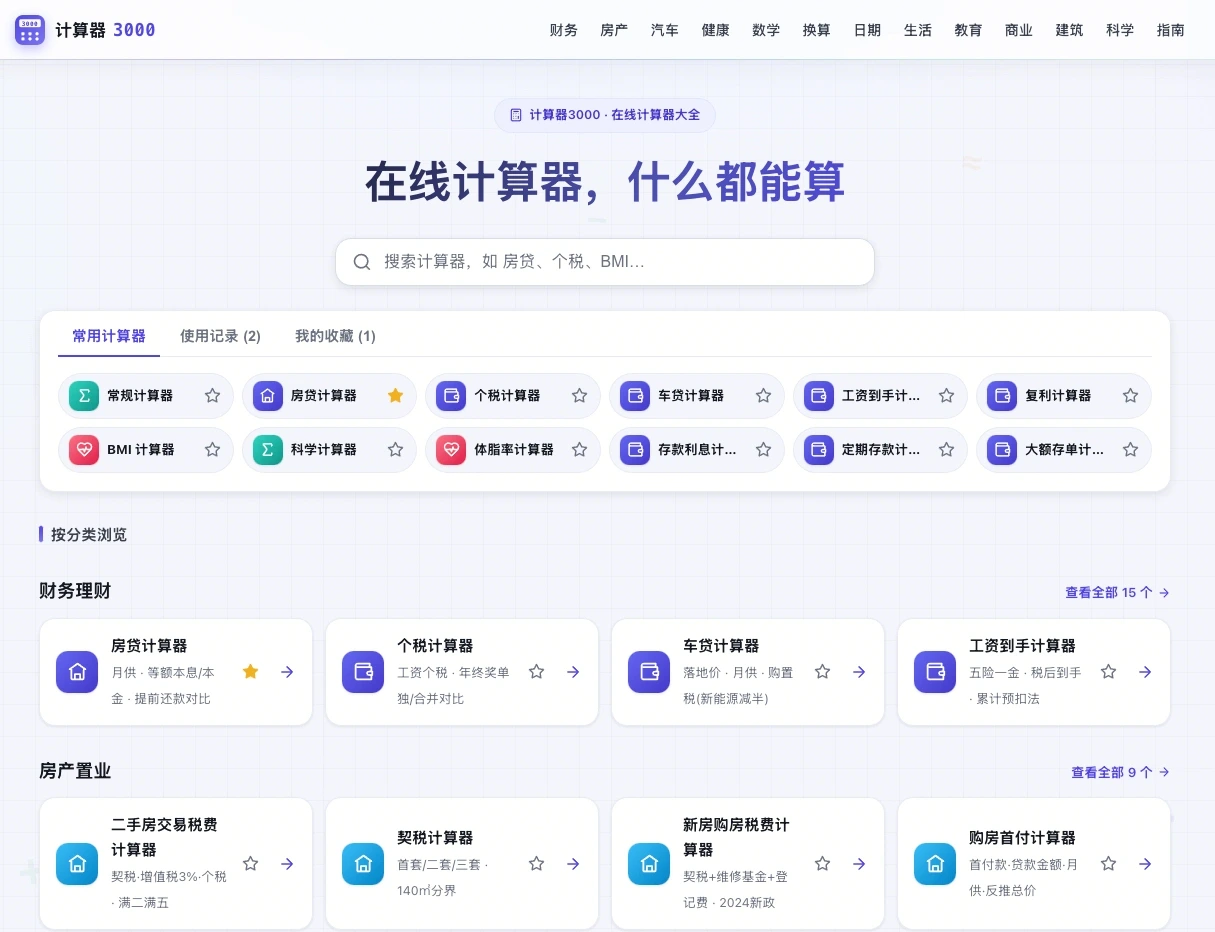Toggle star on 个税计算器 card

pos(537,672)
